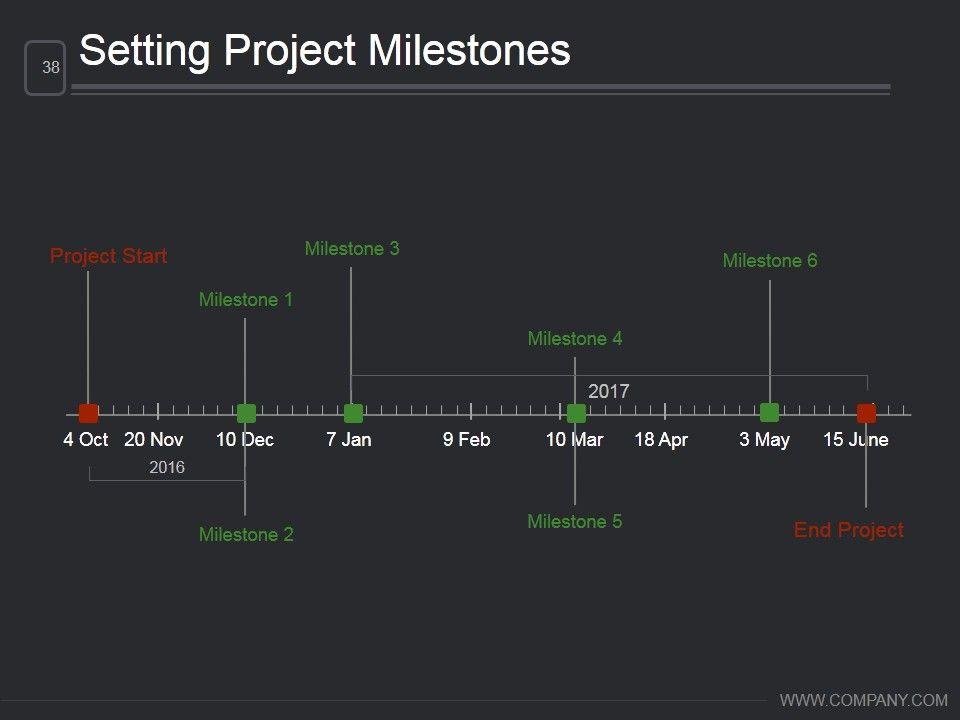Click the Setting Project Milestones title

pos(325,51)
